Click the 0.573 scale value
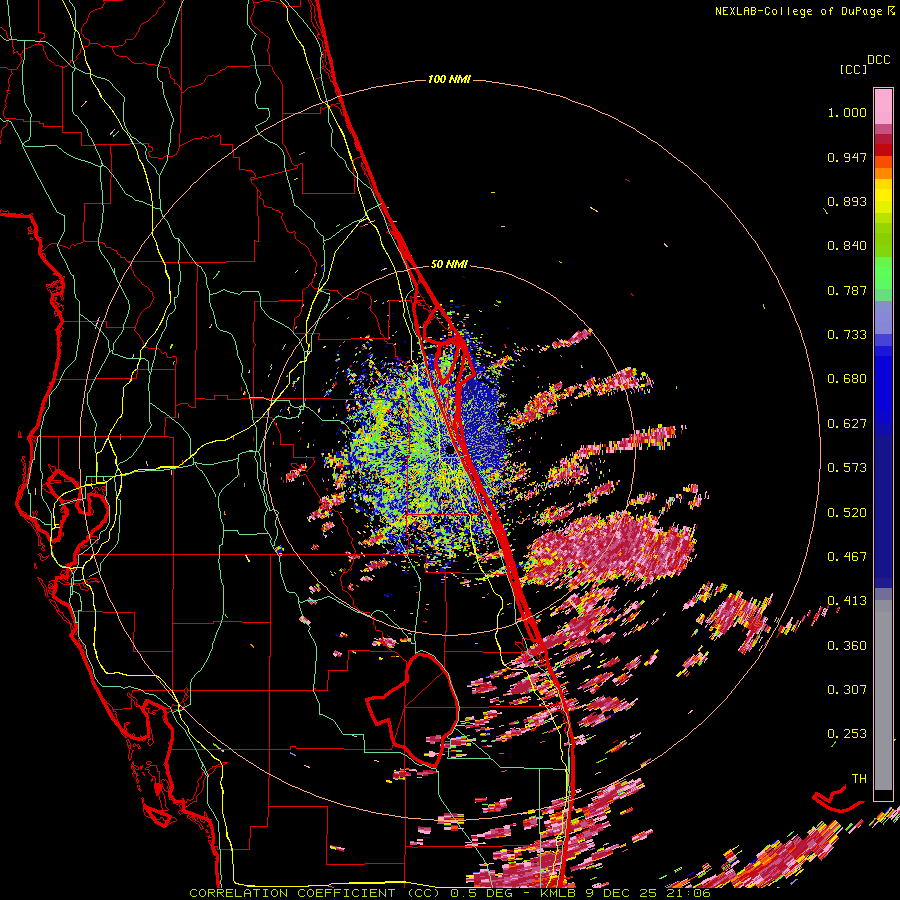 (847, 468)
